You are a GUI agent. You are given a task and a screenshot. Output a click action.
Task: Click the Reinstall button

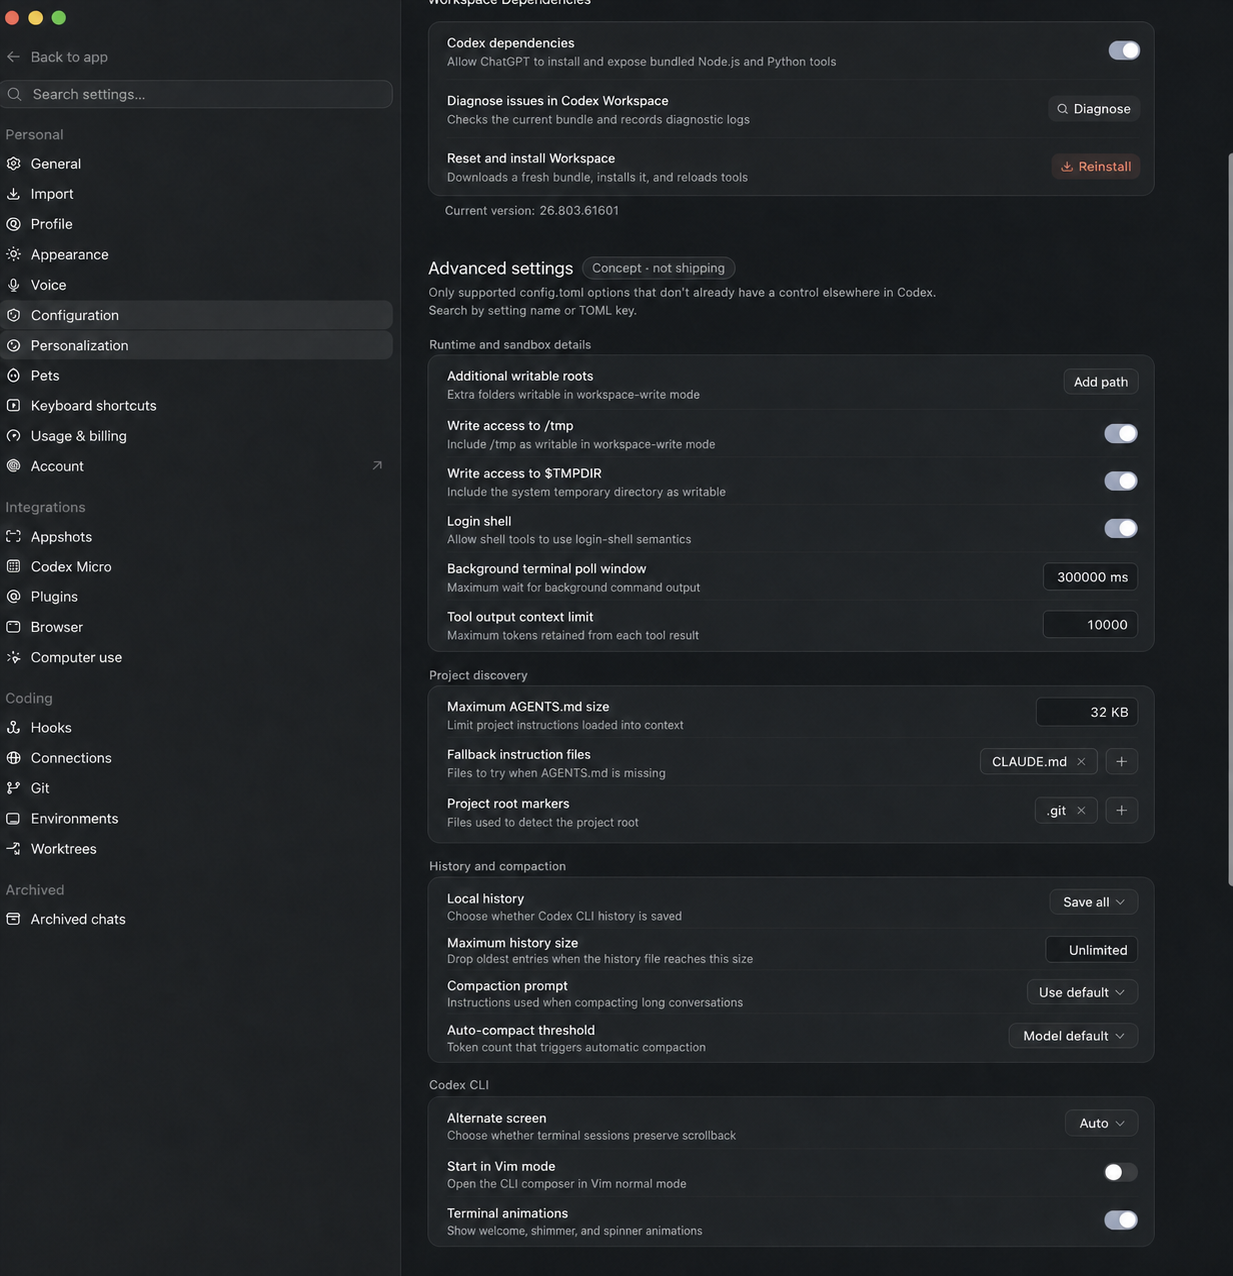pyautogui.click(x=1095, y=167)
